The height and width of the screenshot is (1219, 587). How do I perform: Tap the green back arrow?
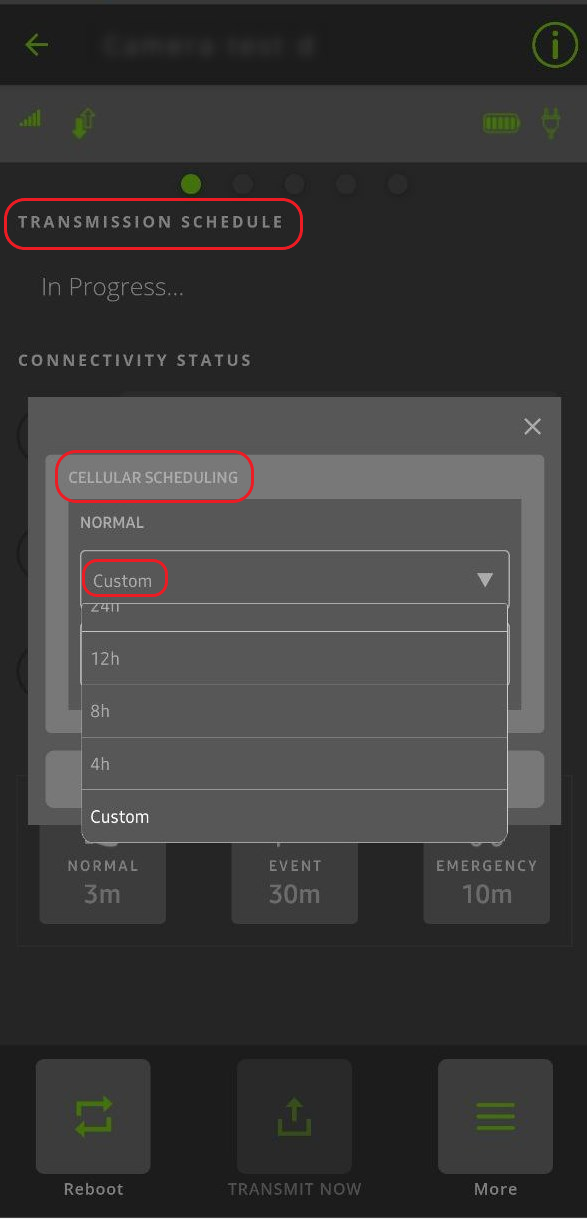(x=37, y=45)
